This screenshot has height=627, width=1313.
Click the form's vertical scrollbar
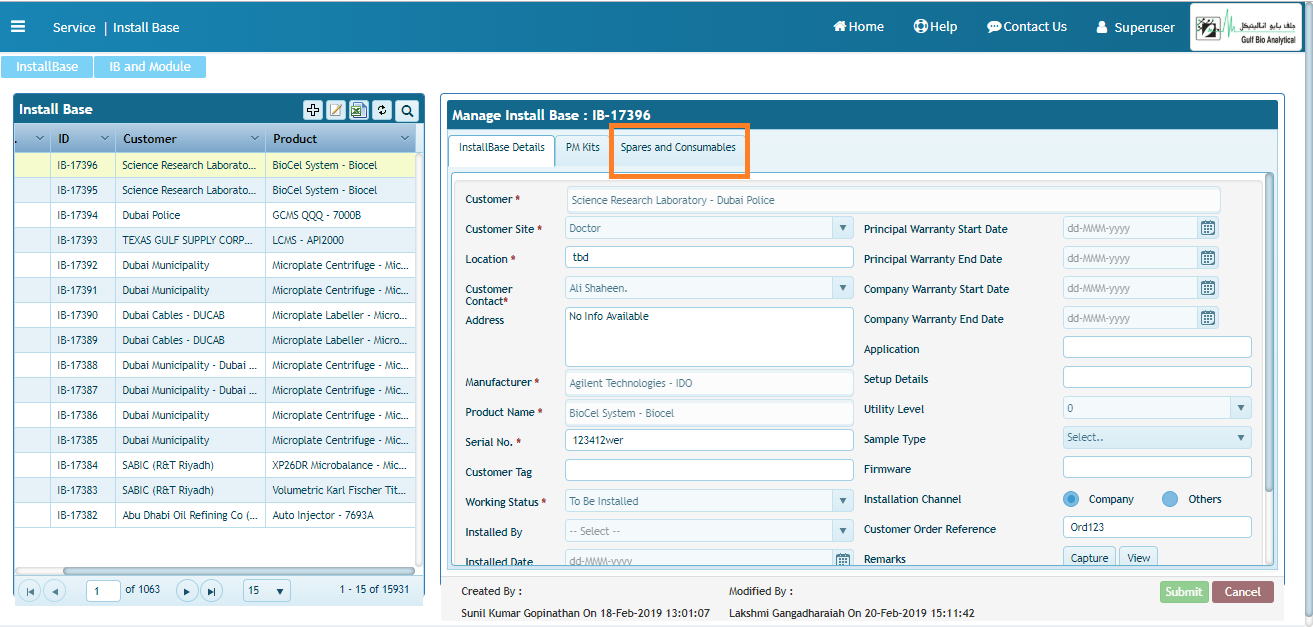(x=1269, y=332)
